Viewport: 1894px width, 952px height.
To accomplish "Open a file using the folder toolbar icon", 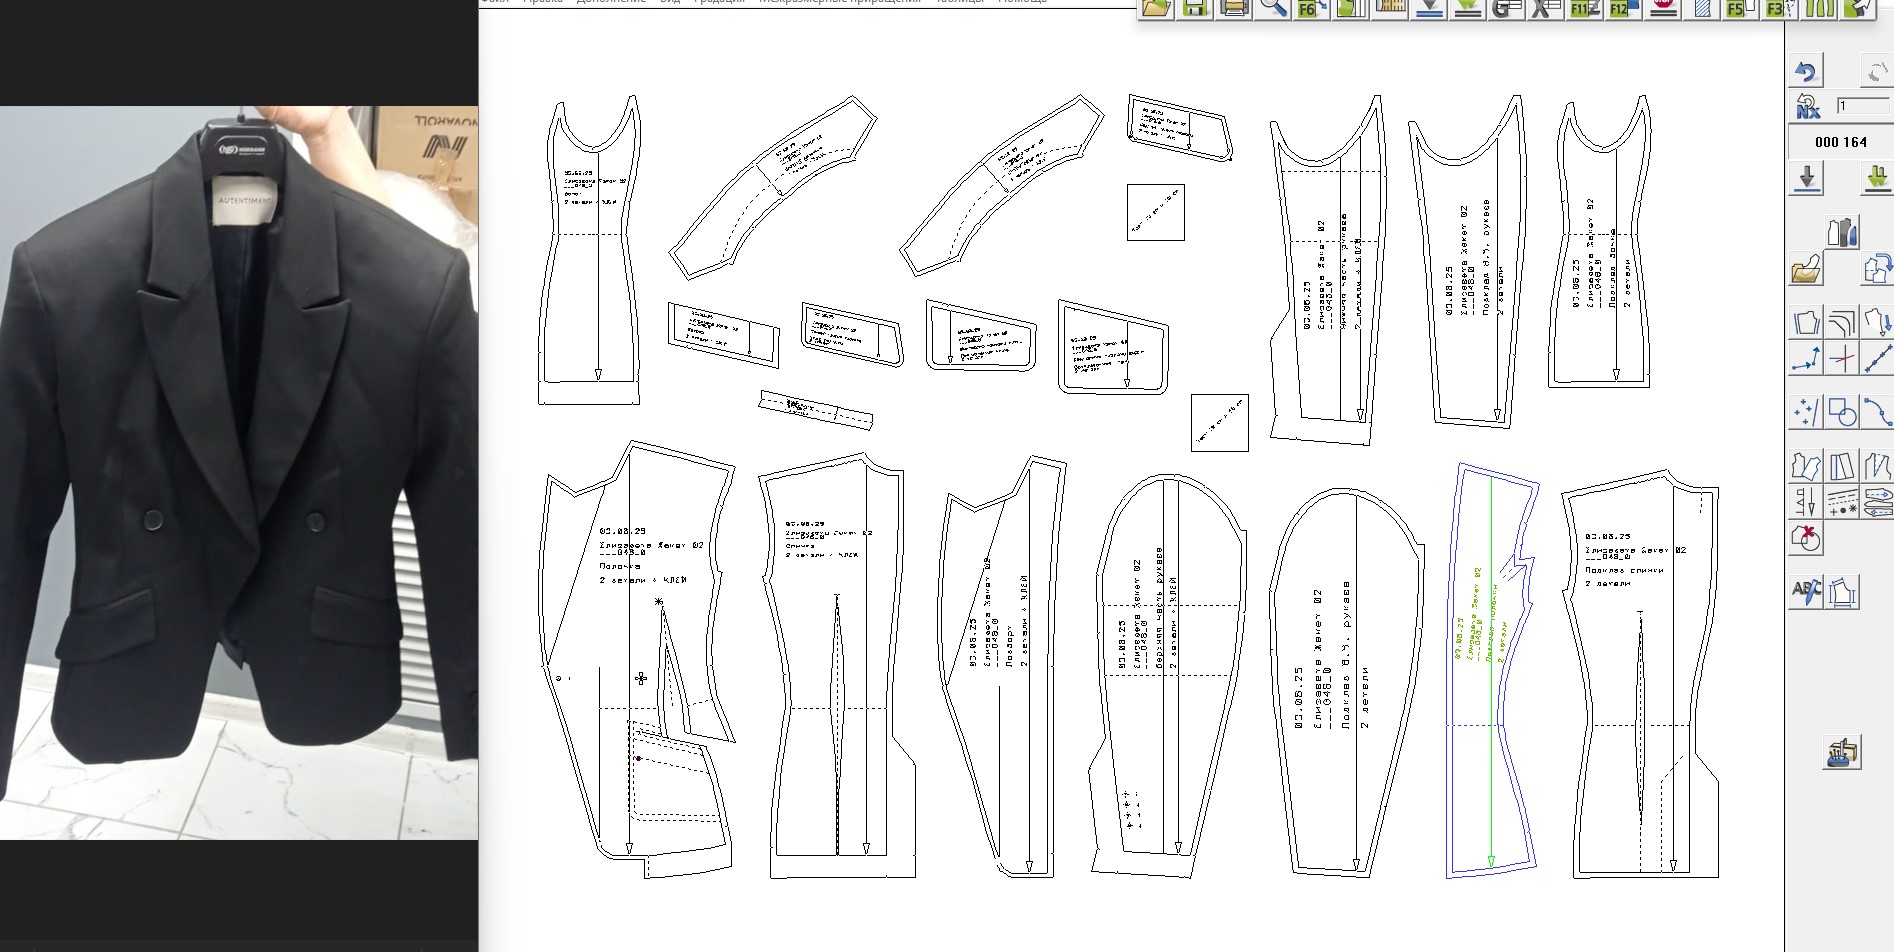I will 1157,8.
